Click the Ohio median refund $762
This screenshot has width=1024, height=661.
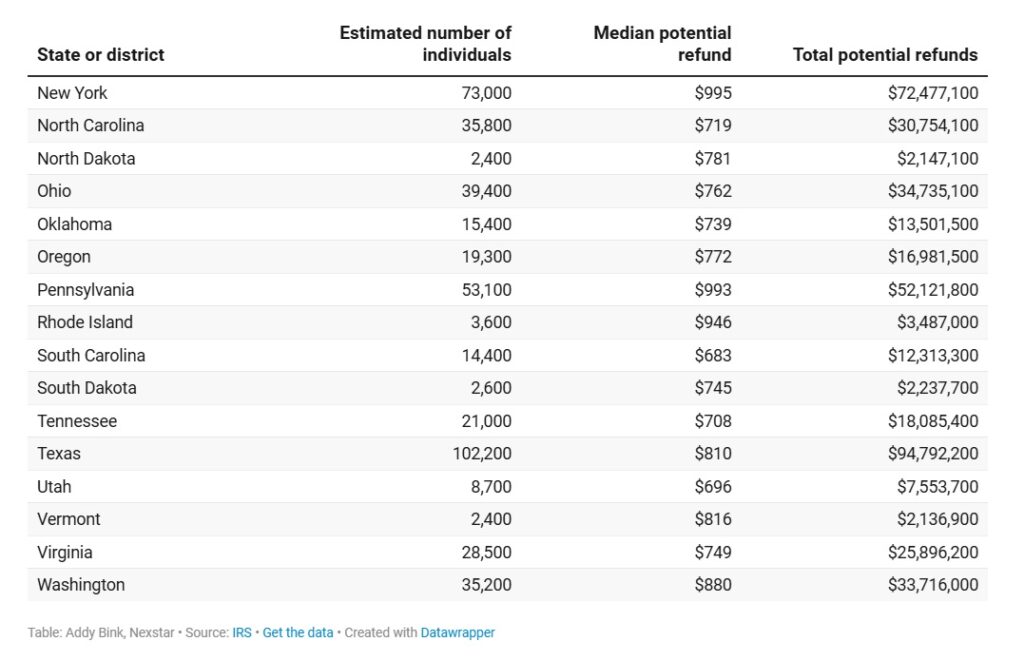pyautogui.click(x=713, y=191)
